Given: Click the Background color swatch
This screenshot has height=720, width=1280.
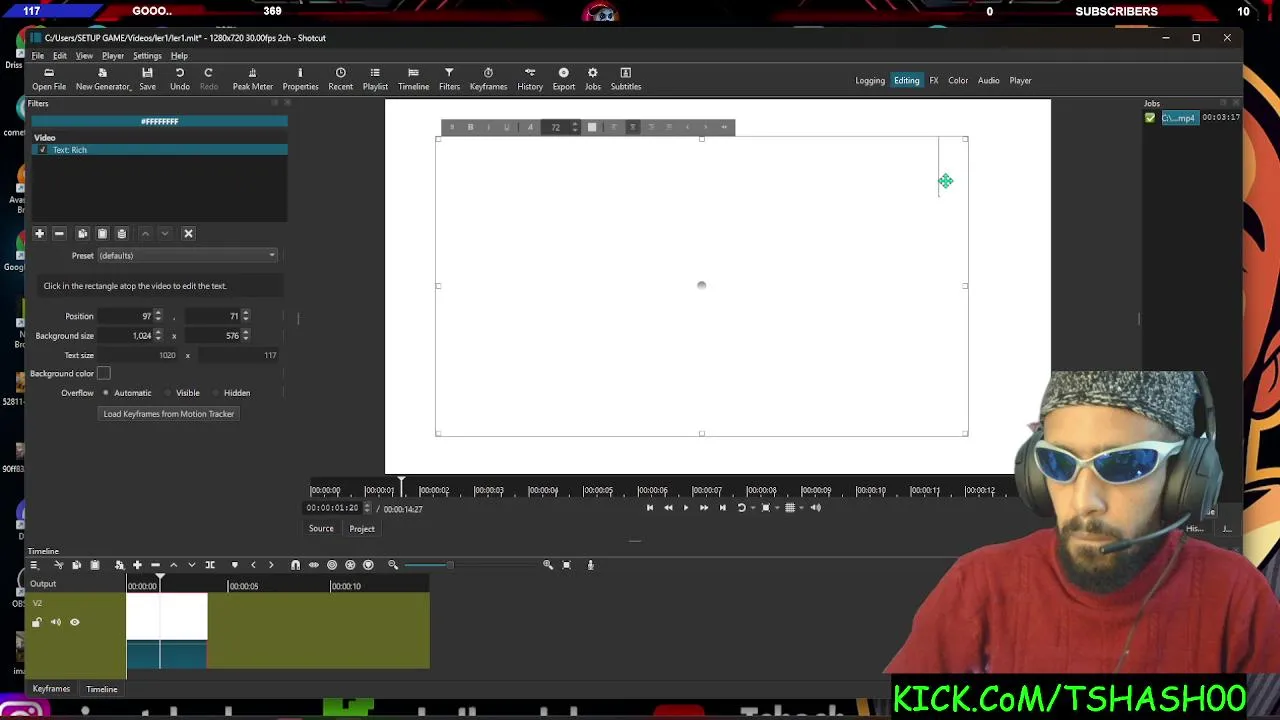Looking at the screenshot, I should click(x=103, y=373).
